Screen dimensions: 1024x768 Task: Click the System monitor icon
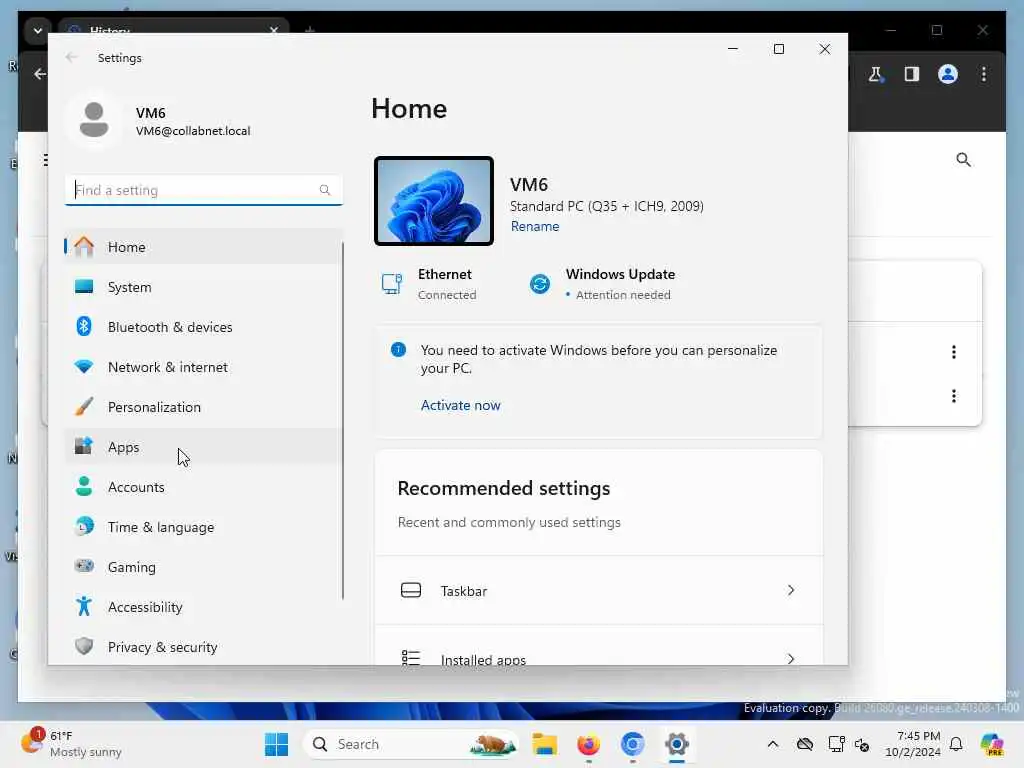84,286
